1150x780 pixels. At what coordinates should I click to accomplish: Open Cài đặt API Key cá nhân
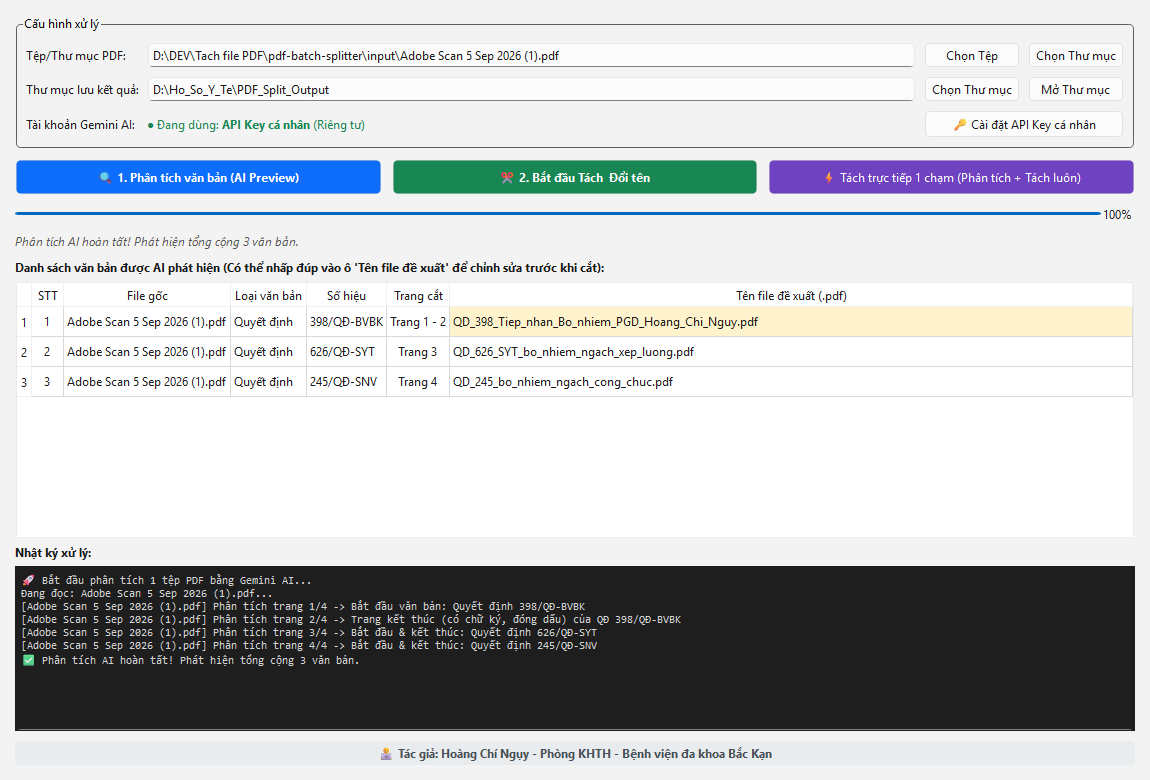coord(1024,125)
